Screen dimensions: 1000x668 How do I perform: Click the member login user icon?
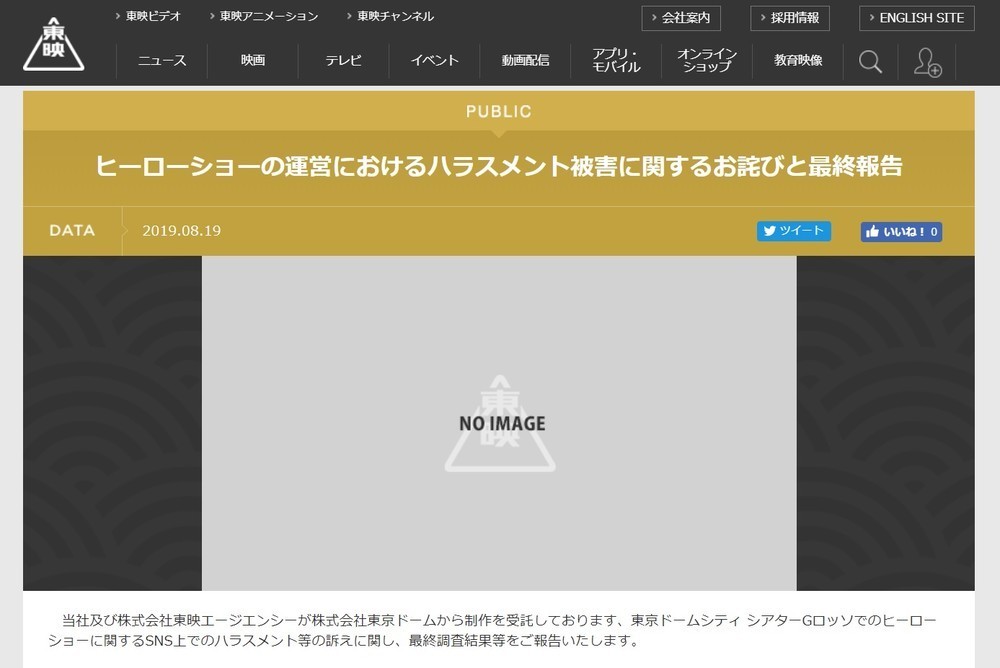(927, 62)
